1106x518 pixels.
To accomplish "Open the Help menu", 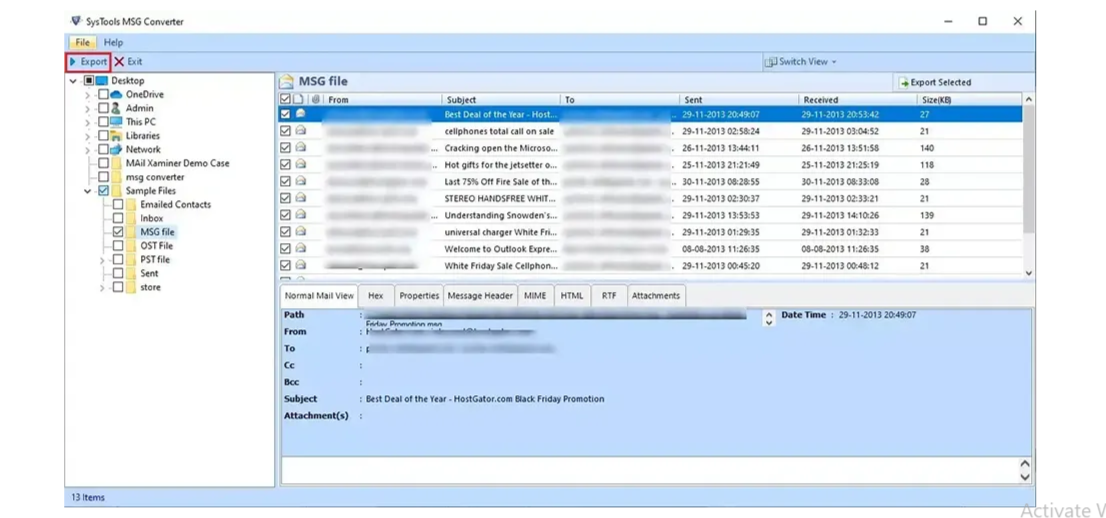I will coord(113,42).
